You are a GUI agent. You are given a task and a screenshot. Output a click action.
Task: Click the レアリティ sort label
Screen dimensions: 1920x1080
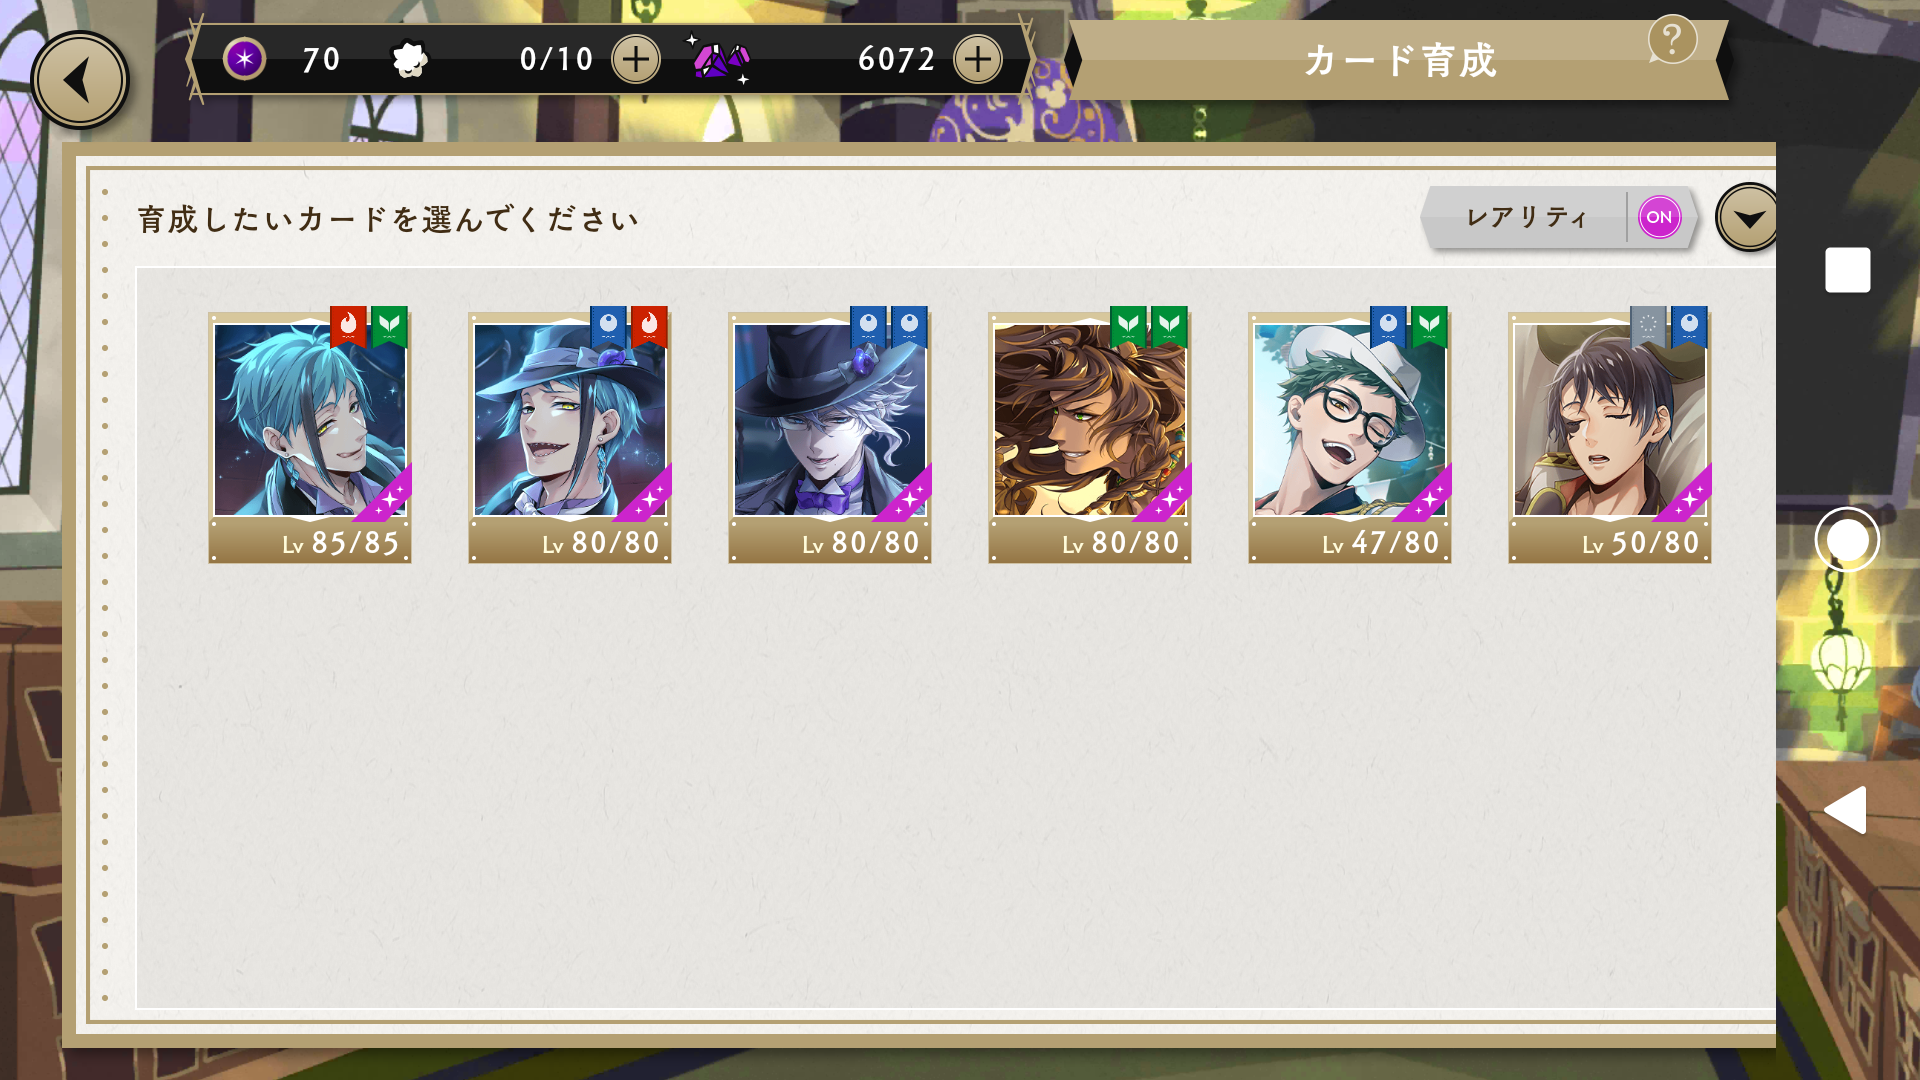click(1527, 217)
